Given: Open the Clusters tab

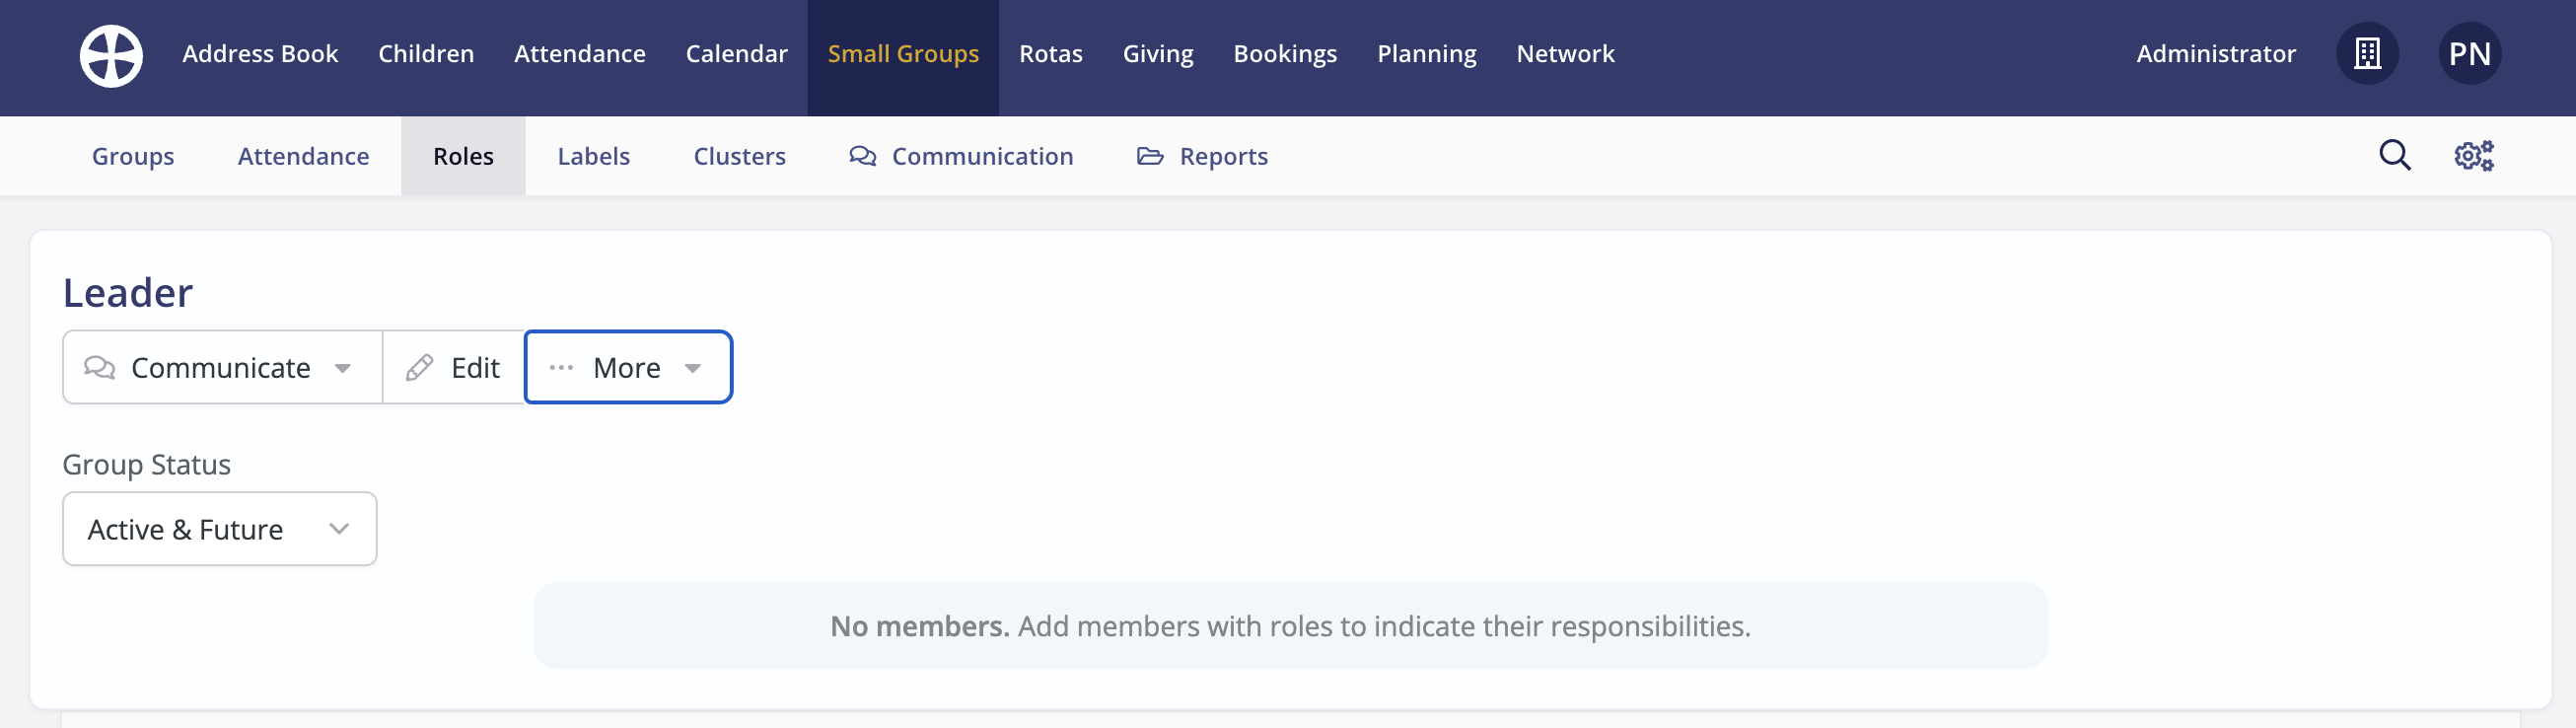Looking at the screenshot, I should click(x=739, y=156).
